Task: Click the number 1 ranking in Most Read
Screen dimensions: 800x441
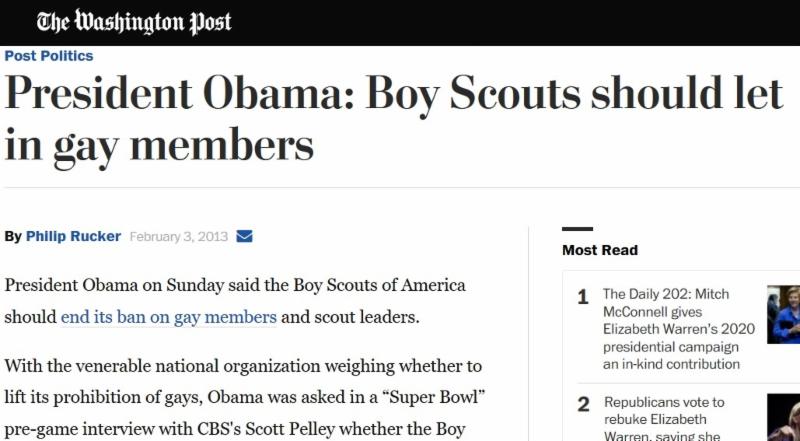Action: 583,297
